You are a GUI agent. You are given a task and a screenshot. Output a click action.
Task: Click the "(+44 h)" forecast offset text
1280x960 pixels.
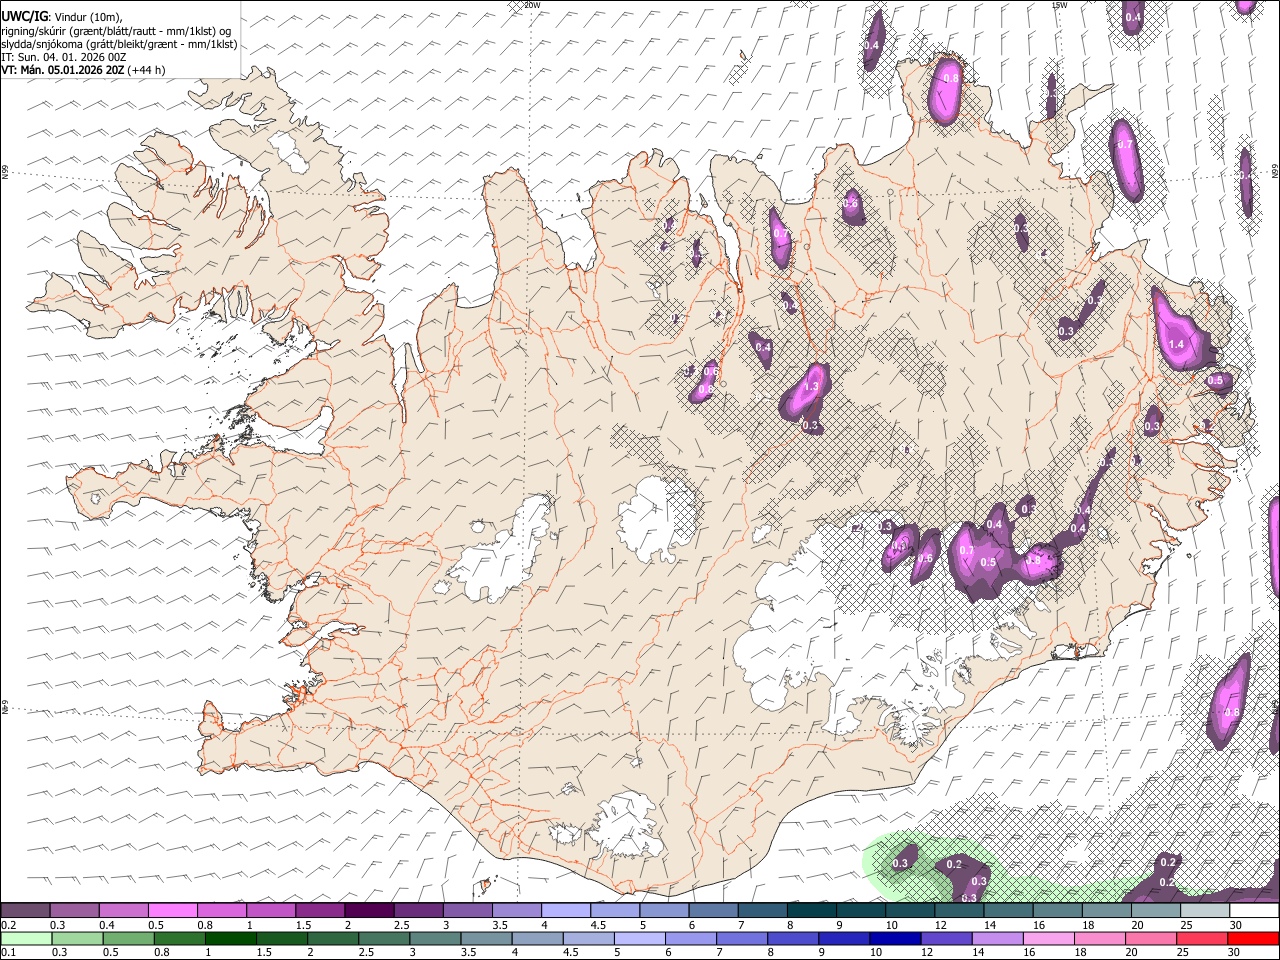click(146, 70)
